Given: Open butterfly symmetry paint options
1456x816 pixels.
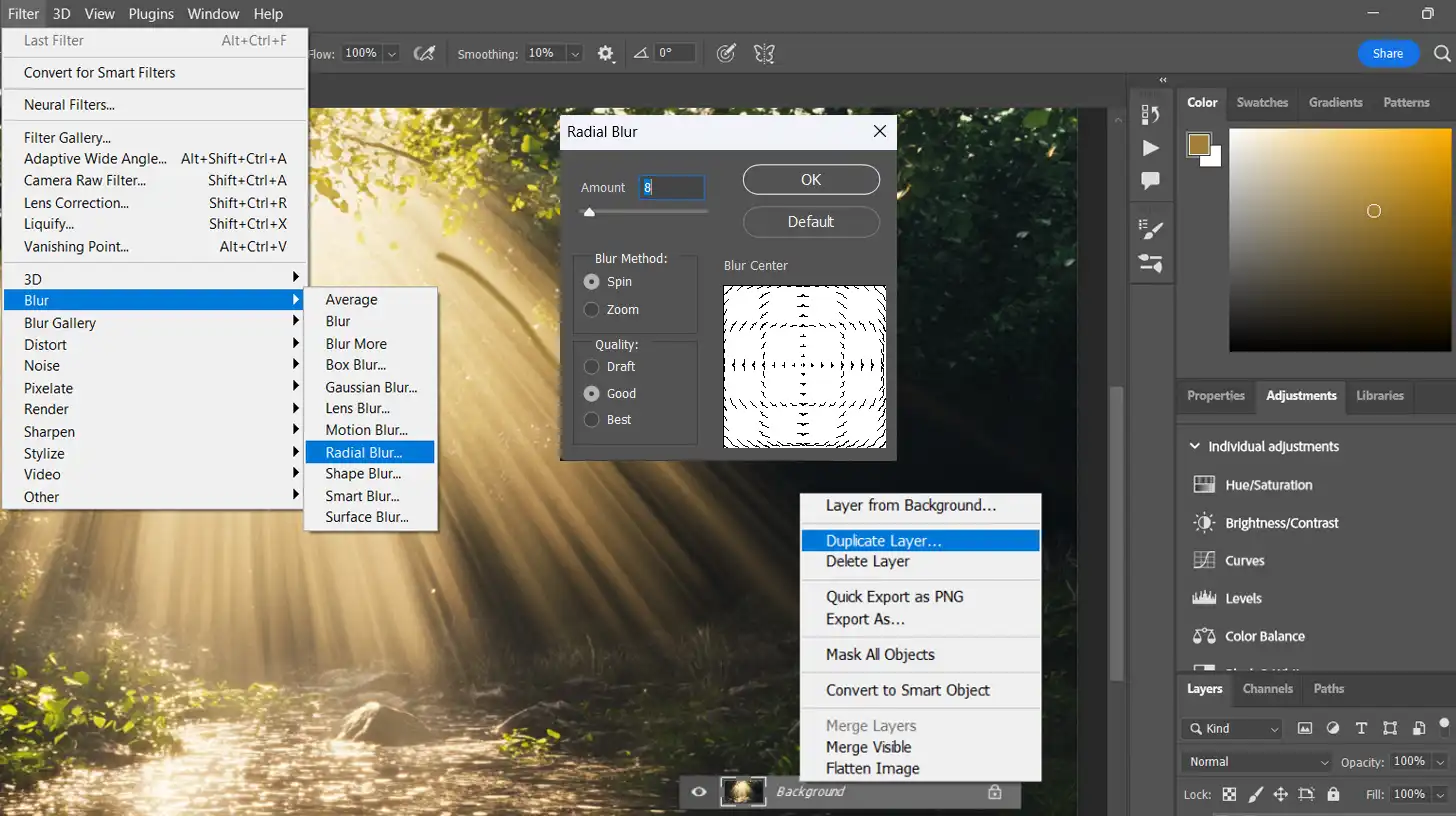Looking at the screenshot, I should tap(765, 53).
